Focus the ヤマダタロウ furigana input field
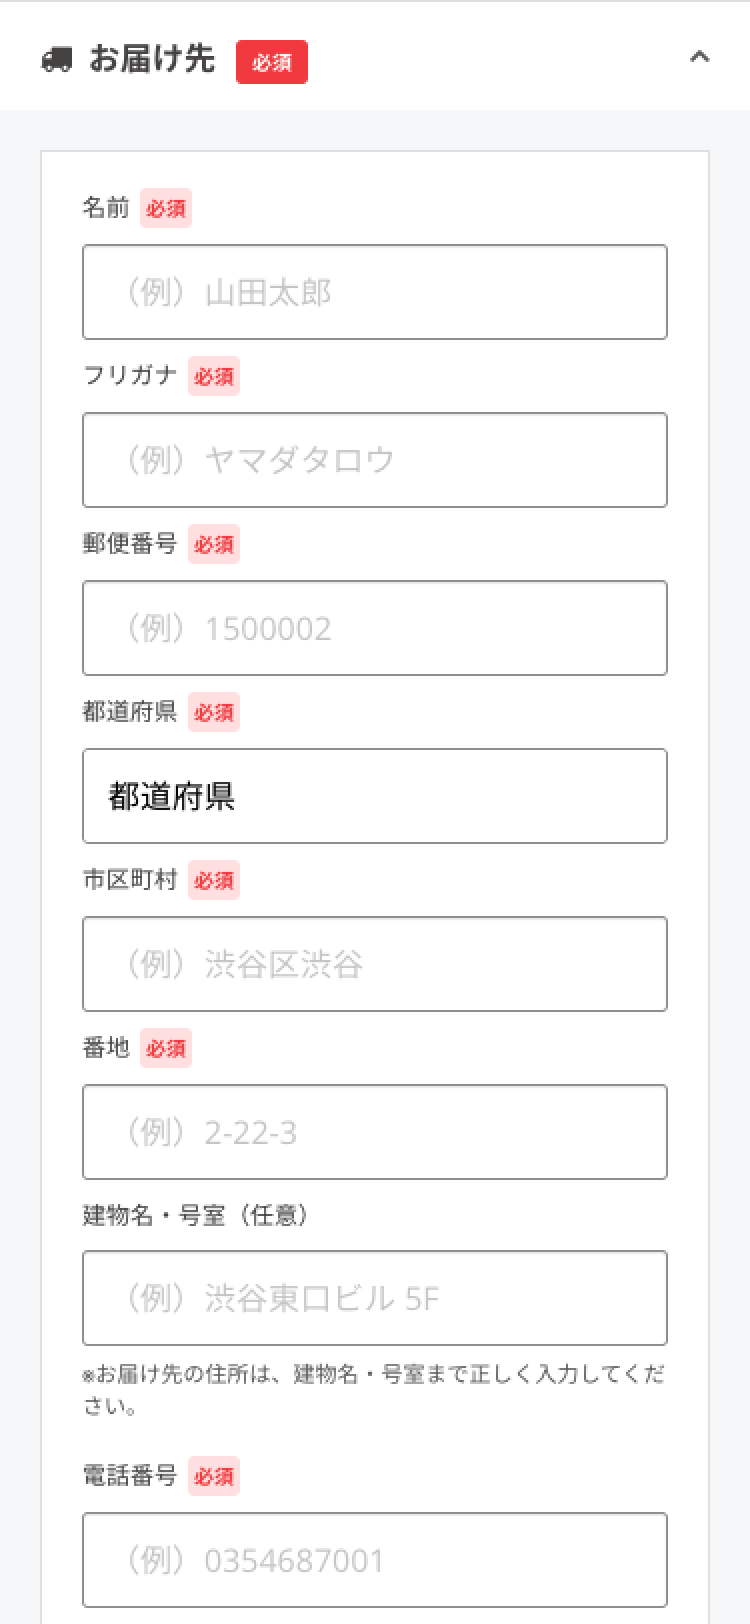The image size is (750, 1624). pyautogui.click(x=375, y=460)
